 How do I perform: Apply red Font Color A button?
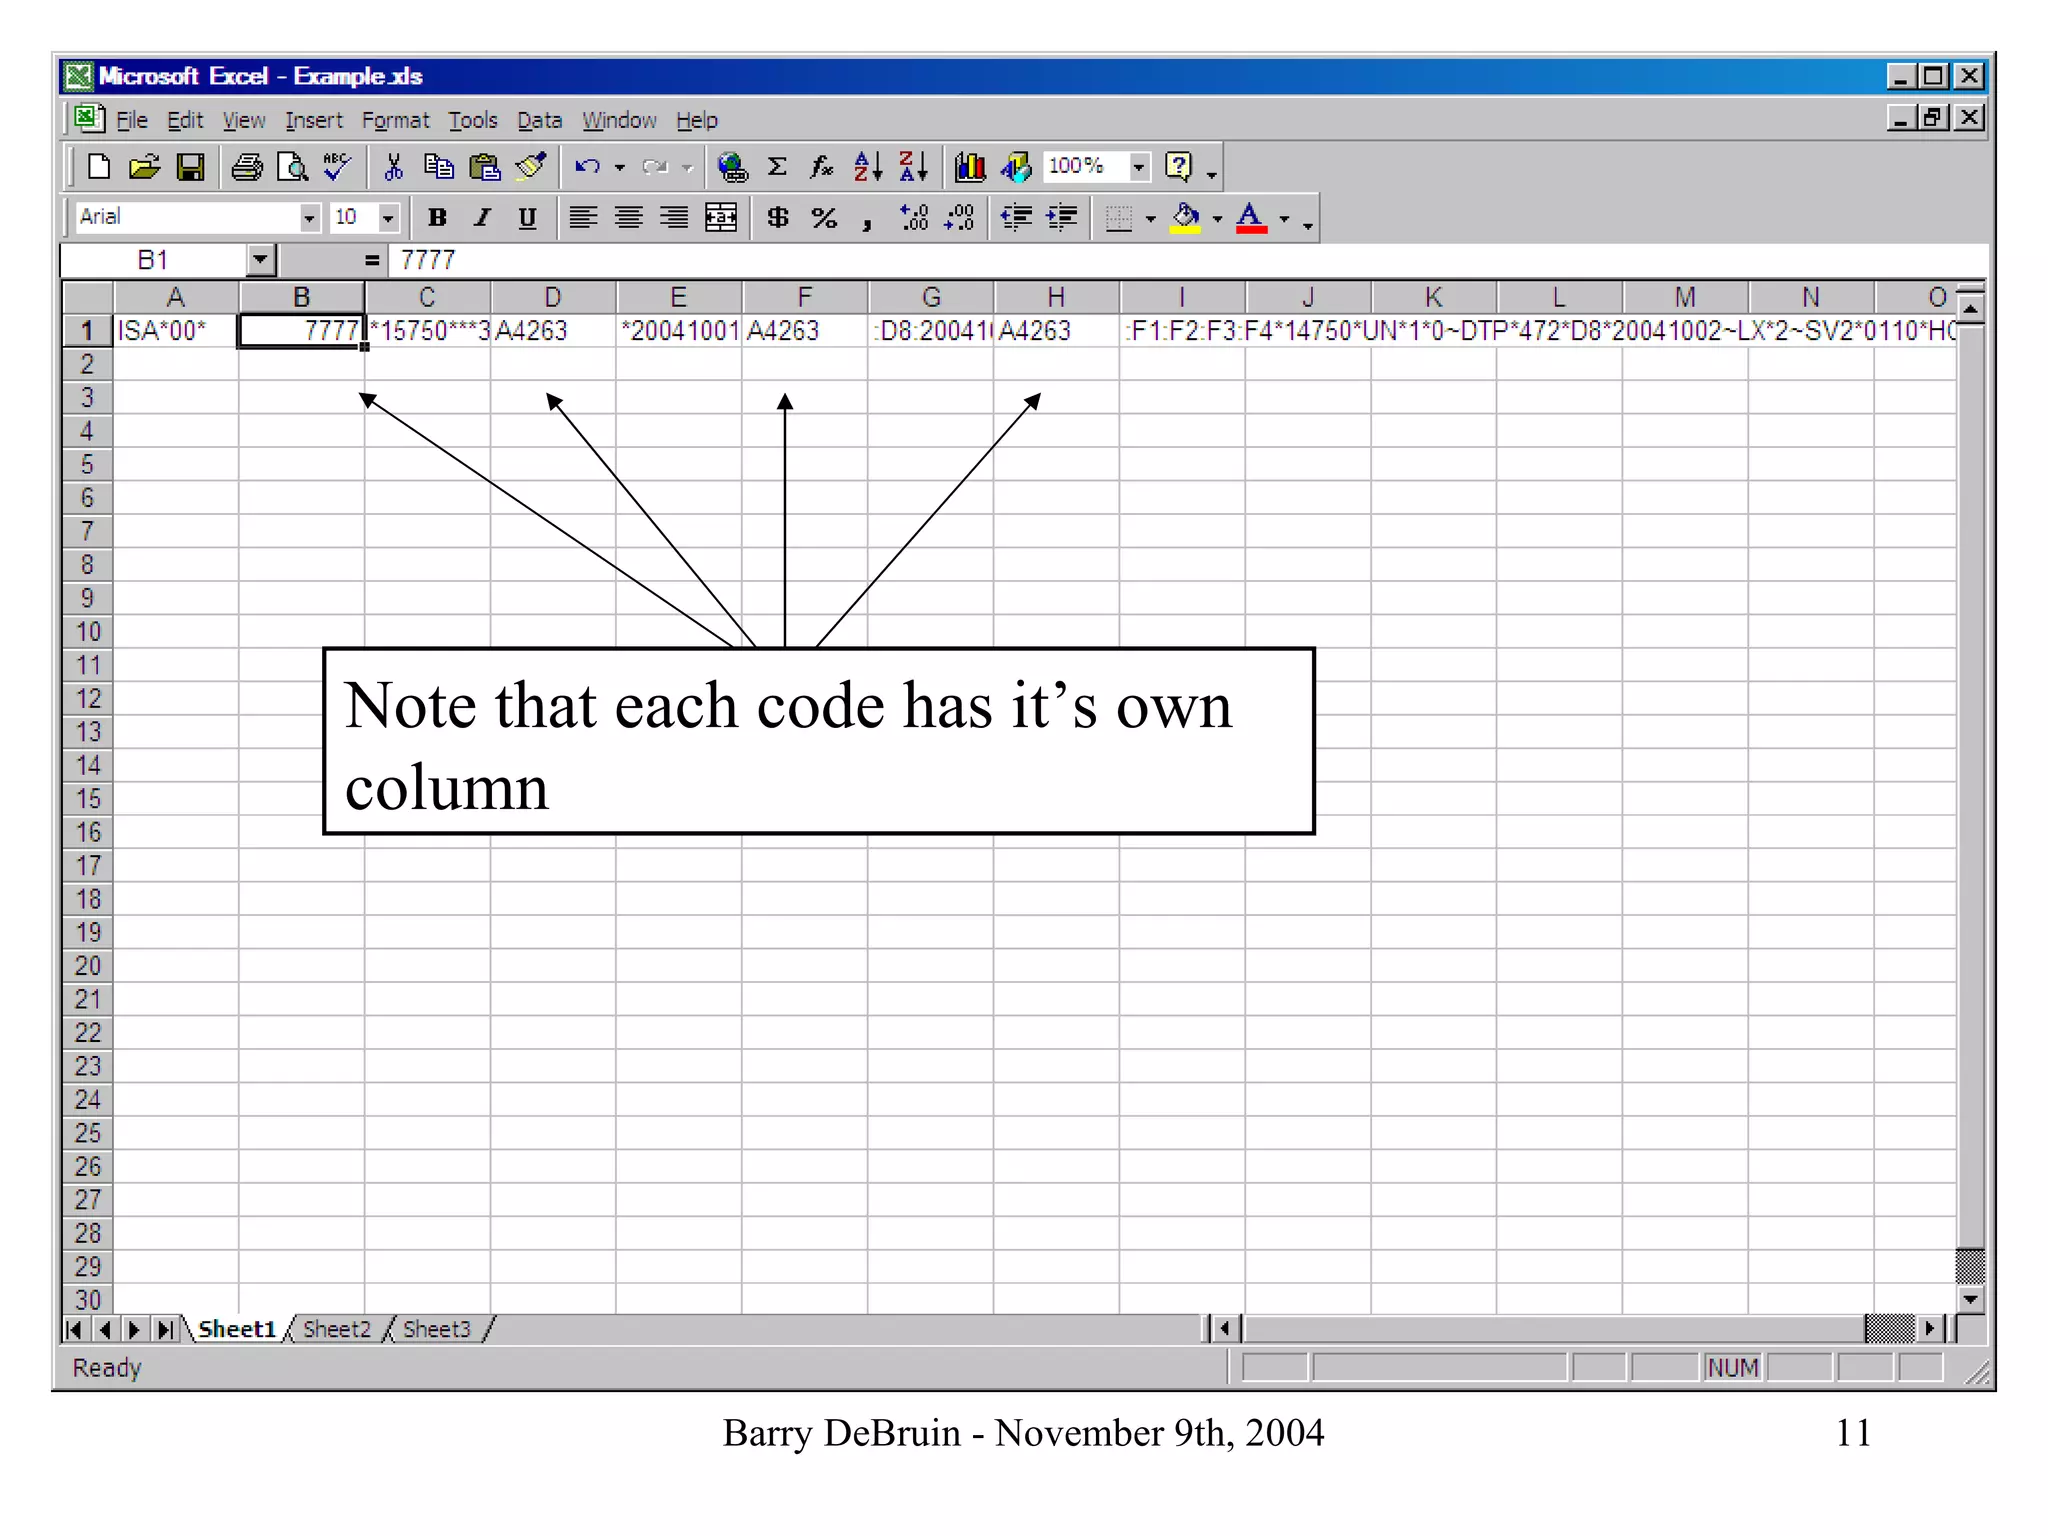pos(1251,218)
